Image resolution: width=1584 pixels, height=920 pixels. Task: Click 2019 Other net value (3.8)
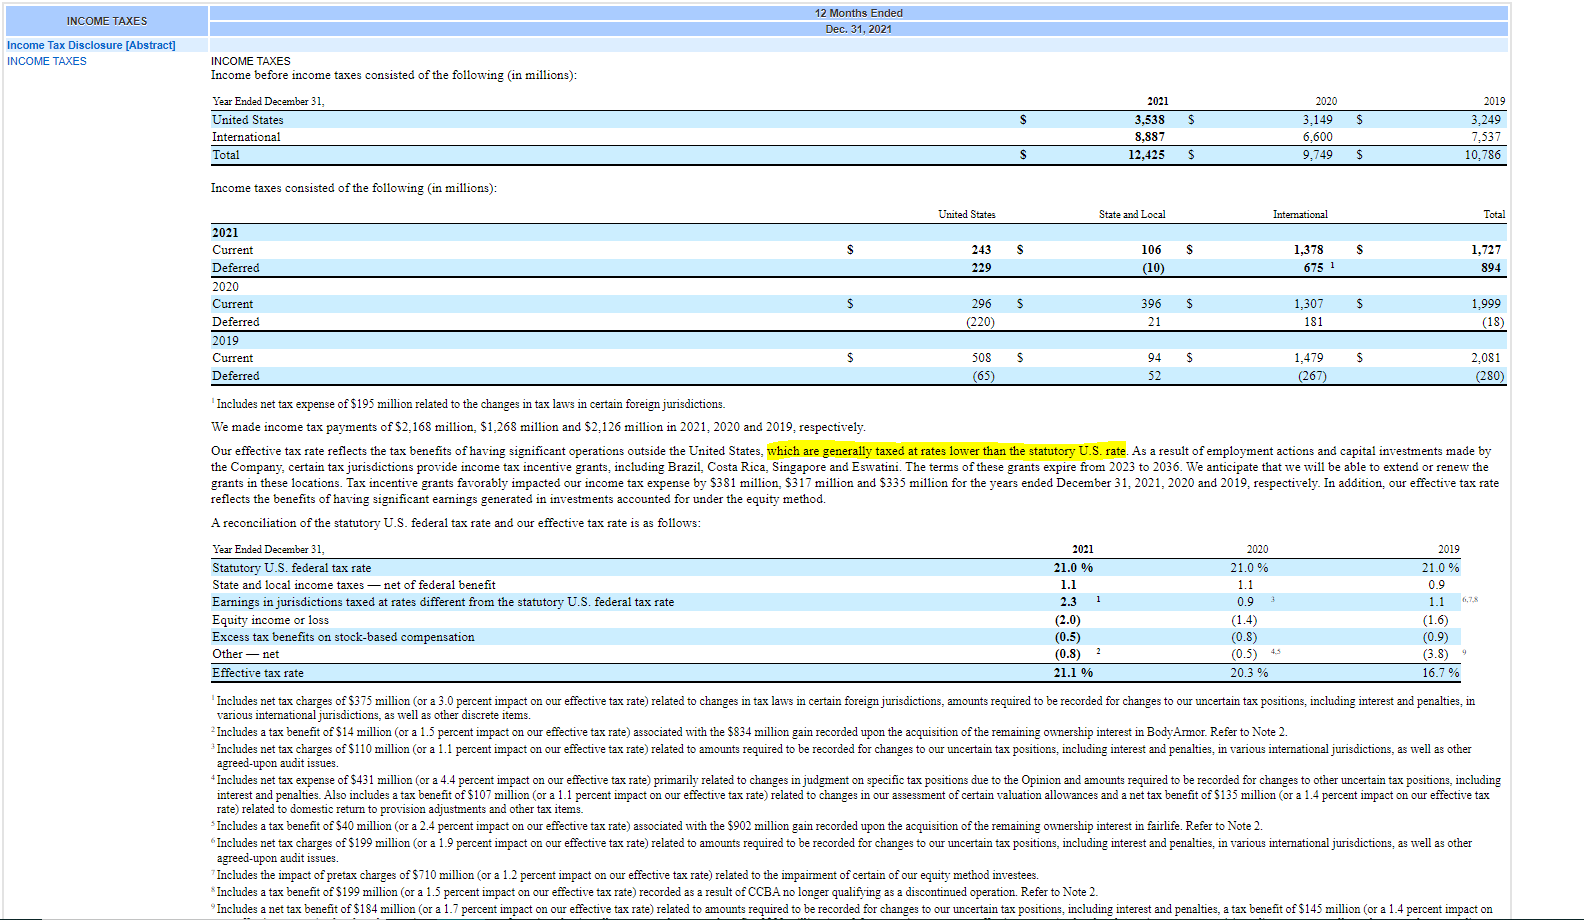pyautogui.click(x=1436, y=654)
